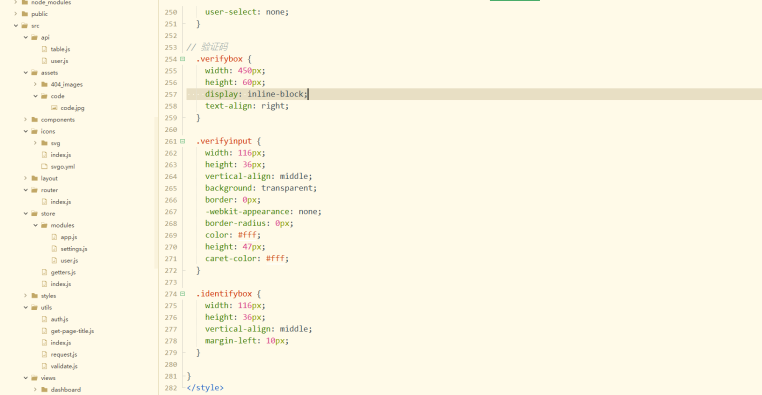The height and width of the screenshot is (395, 762).
Task: Fold the .verifybox rule at line 254
Action: click(x=183, y=59)
